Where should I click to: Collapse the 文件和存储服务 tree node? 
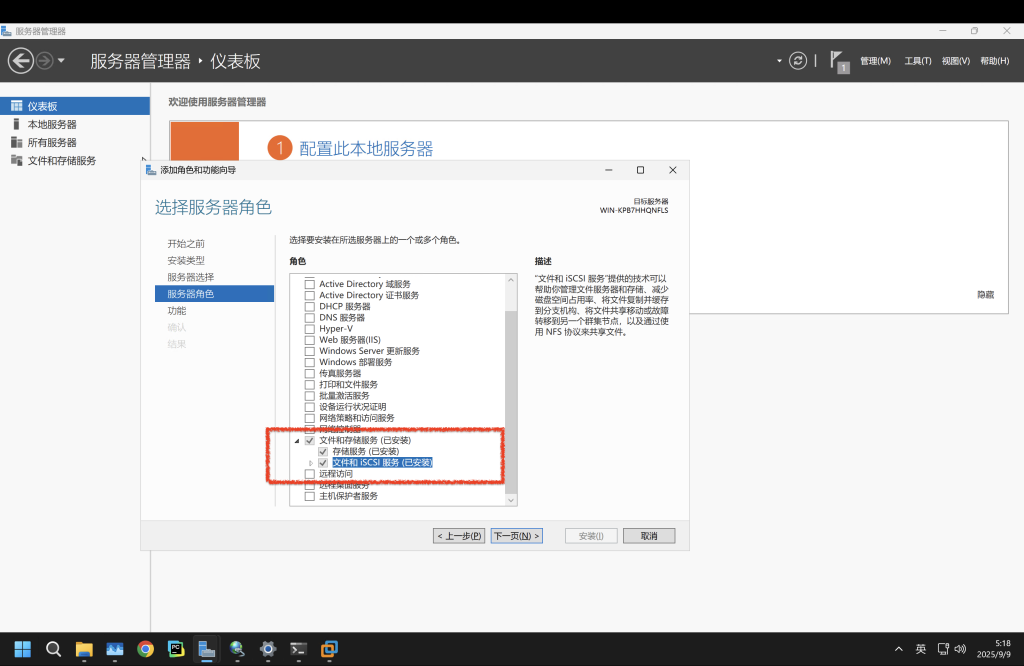[295, 440]
